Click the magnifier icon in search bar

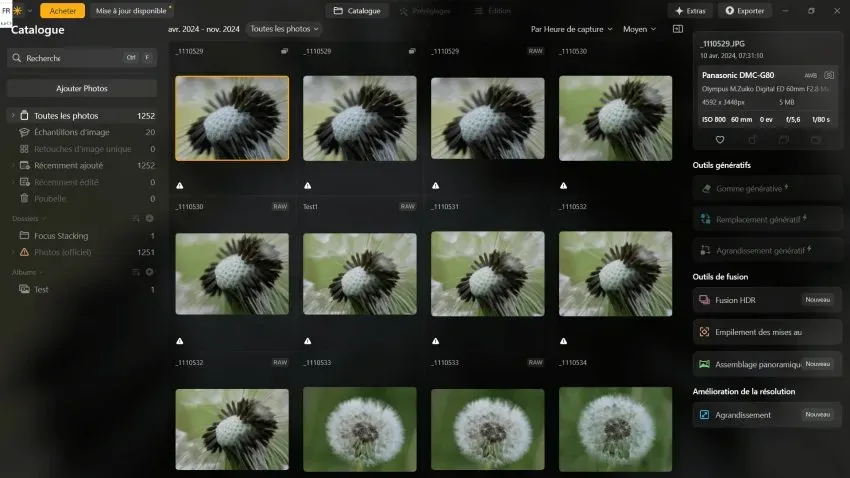tap(17, 57)
